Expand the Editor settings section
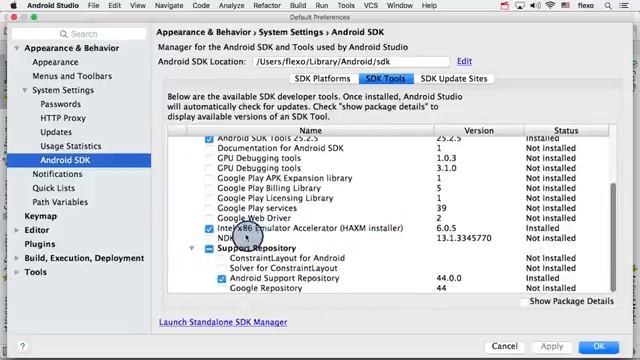The image size is (640, 360). click(x=17, y=230)
